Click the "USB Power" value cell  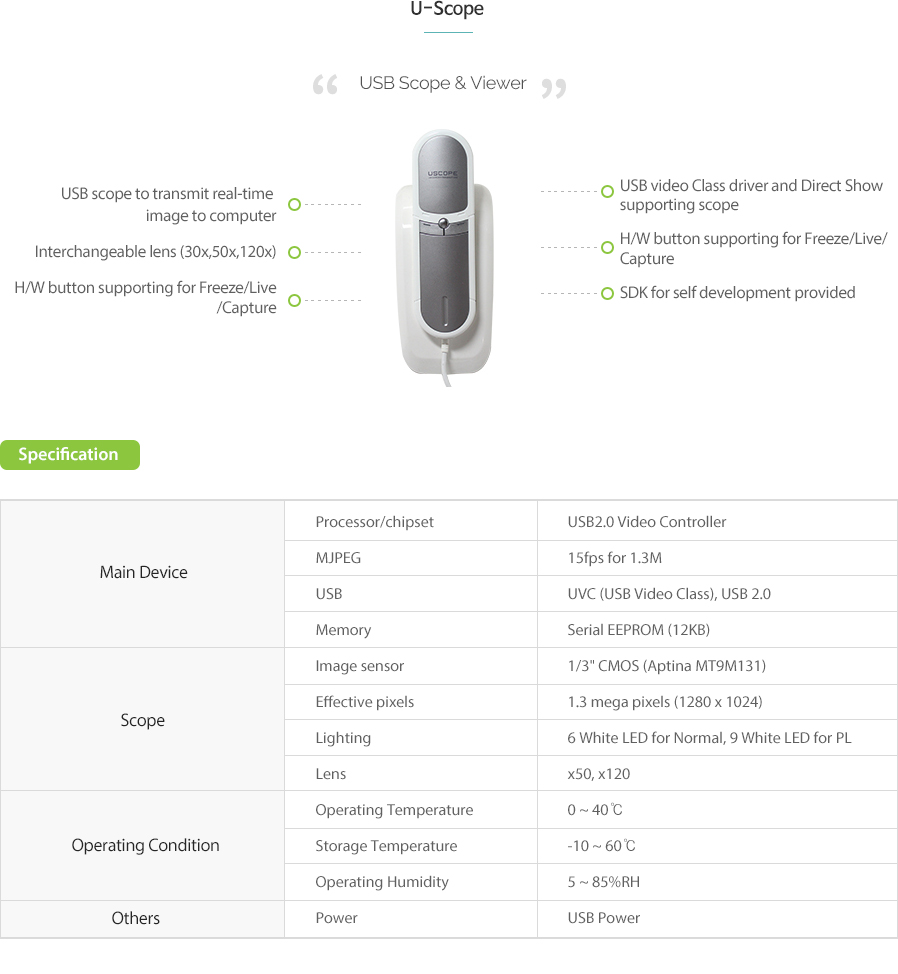[603, 918]
